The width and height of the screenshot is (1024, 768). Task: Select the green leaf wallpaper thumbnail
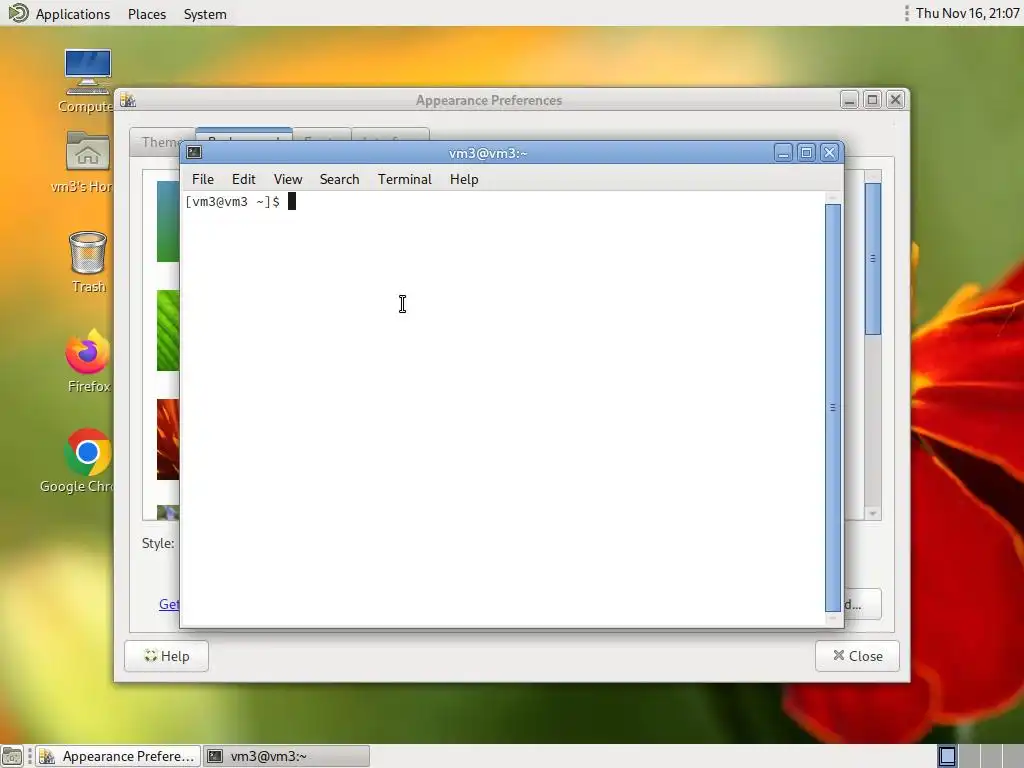click(168, 330)
